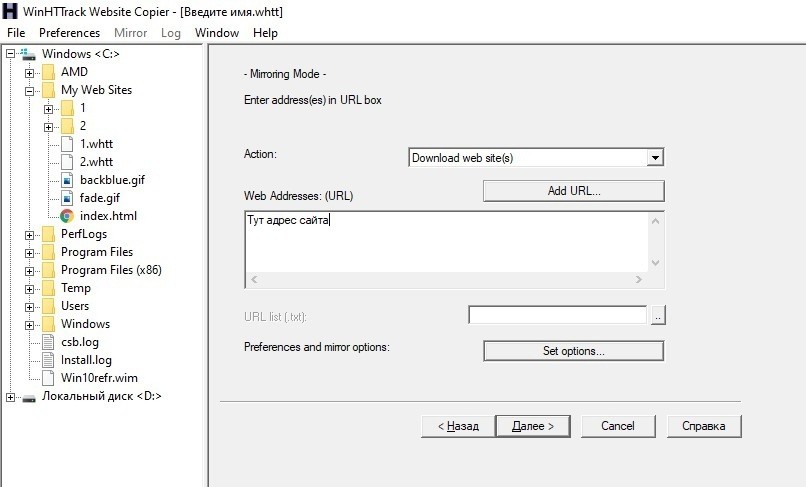Image resolution: width=806 pixels, height=487 pixels.
Task: Click the Add URL... button
Action: pos(574,191)
